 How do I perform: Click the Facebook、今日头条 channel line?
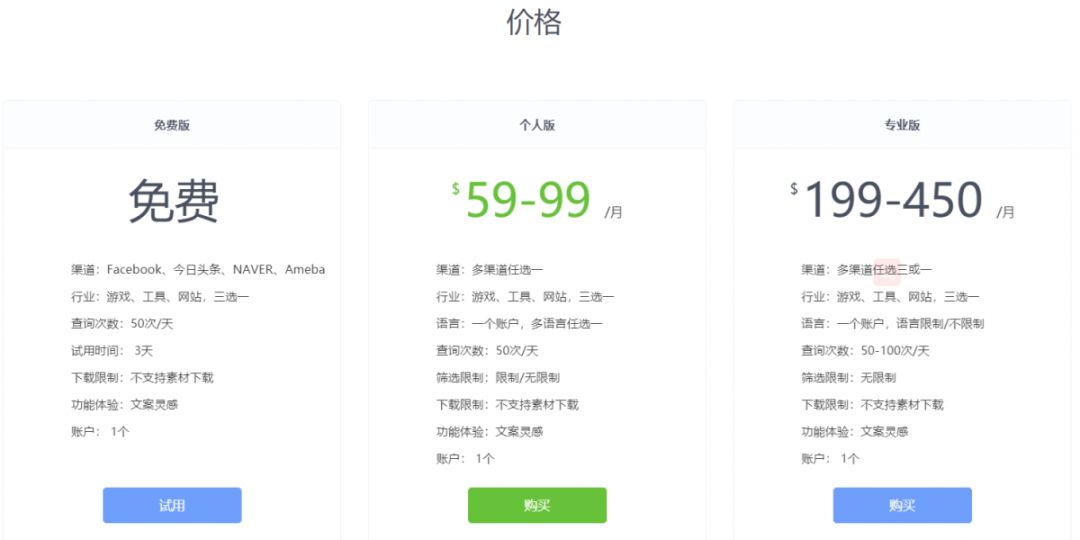[x=198, y=270]
